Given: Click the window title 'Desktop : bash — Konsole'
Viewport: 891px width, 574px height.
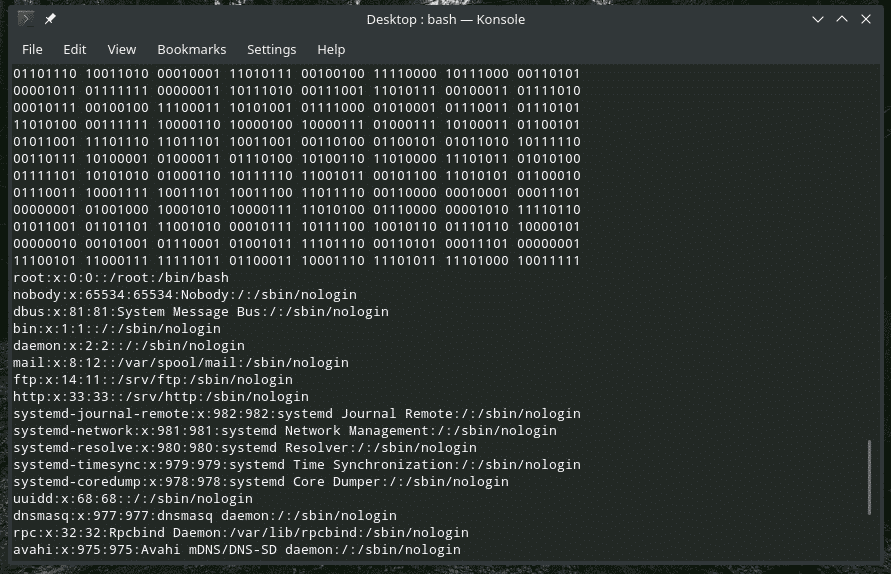Looking at the screenshot, I should pyautogui.click(x=446, y=19).
